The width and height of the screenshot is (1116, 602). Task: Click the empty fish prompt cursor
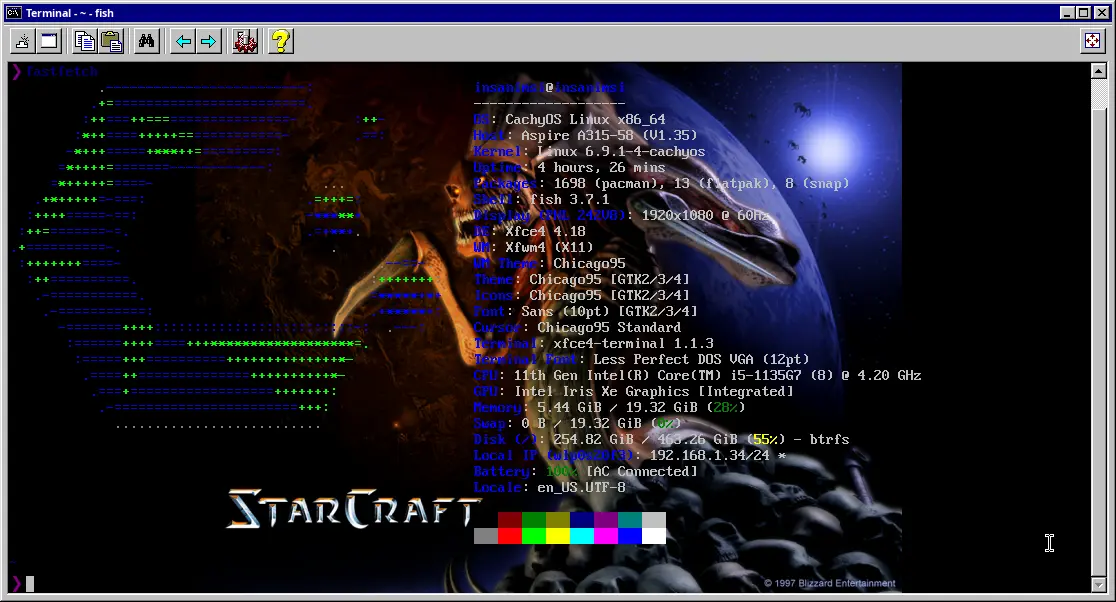coord(30,584)
